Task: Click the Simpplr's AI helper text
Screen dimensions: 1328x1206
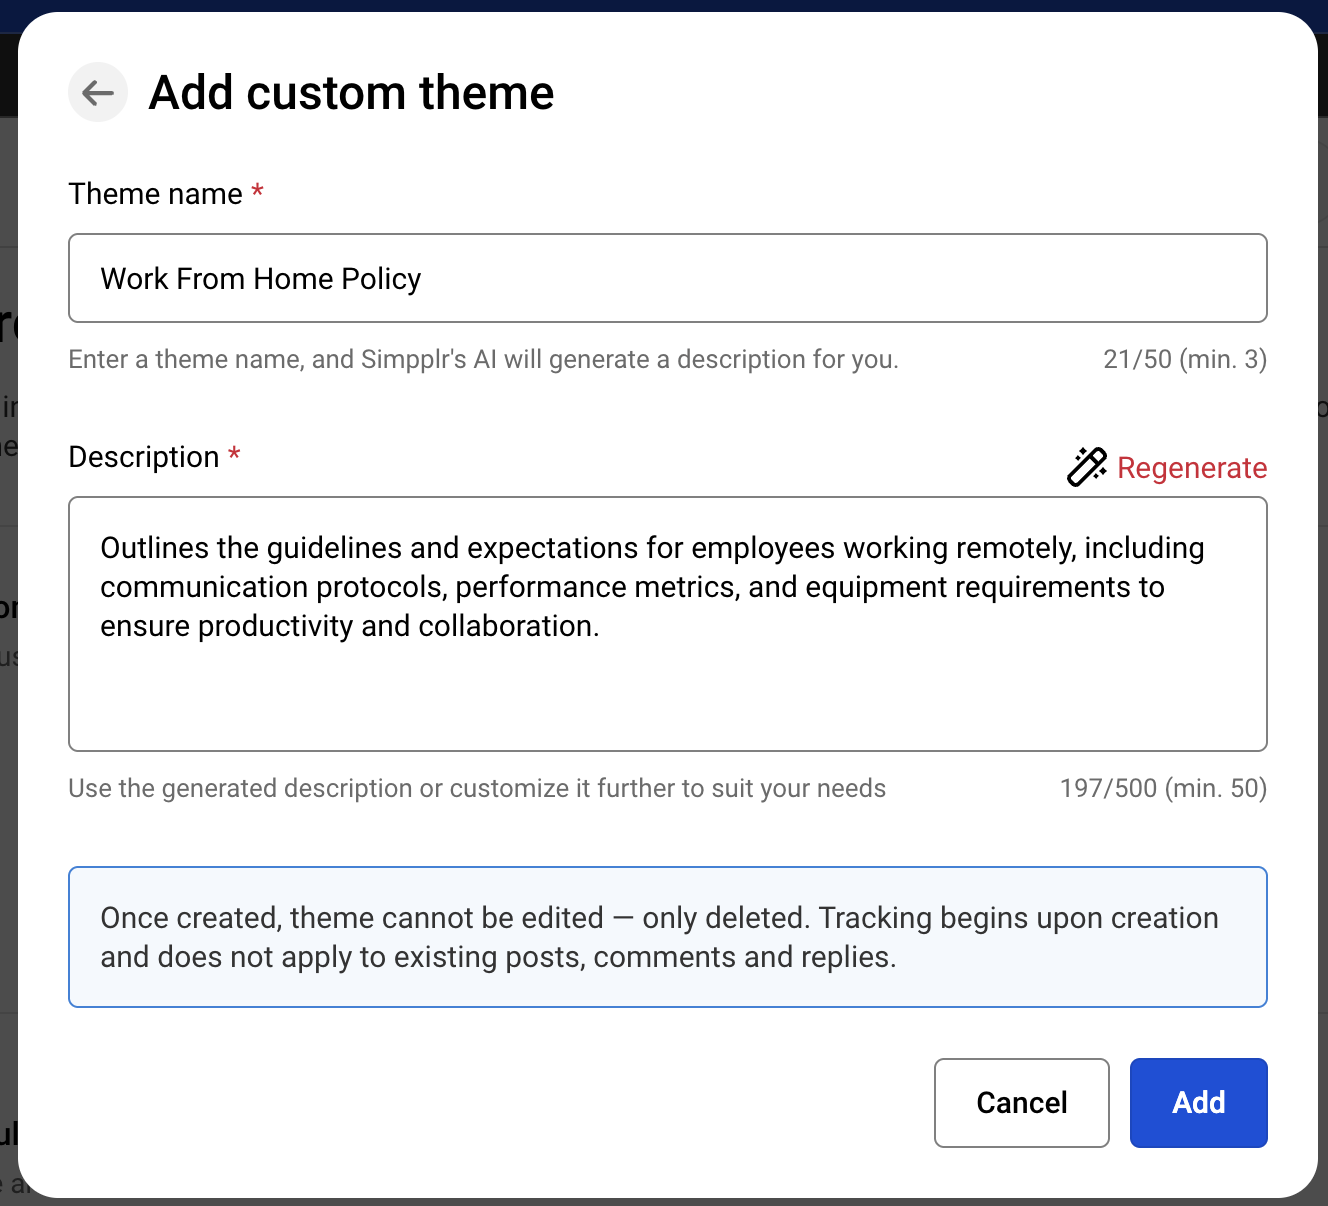Action: 483,359
